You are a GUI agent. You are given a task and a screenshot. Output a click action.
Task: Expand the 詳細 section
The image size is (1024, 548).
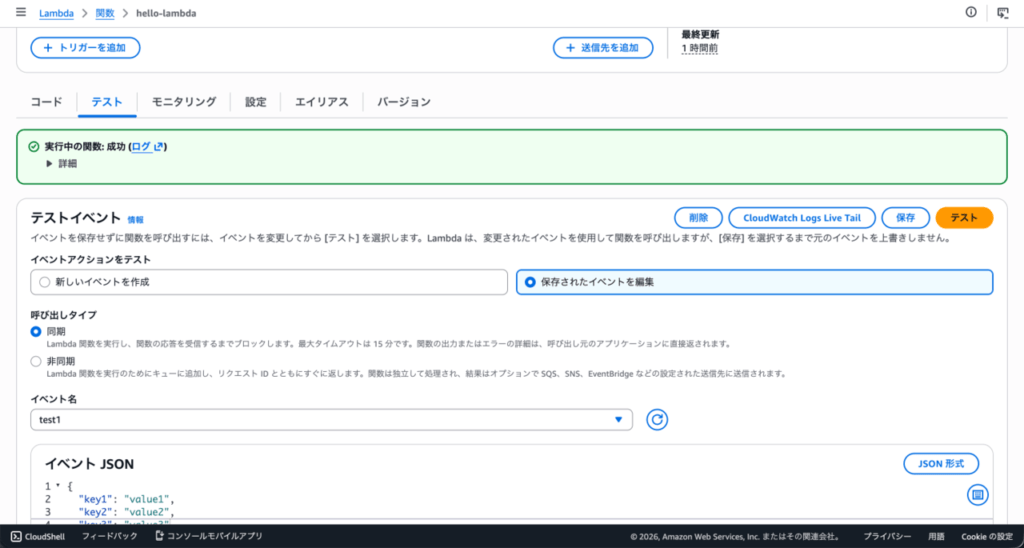pyautogui.click(x=61, y=164)
